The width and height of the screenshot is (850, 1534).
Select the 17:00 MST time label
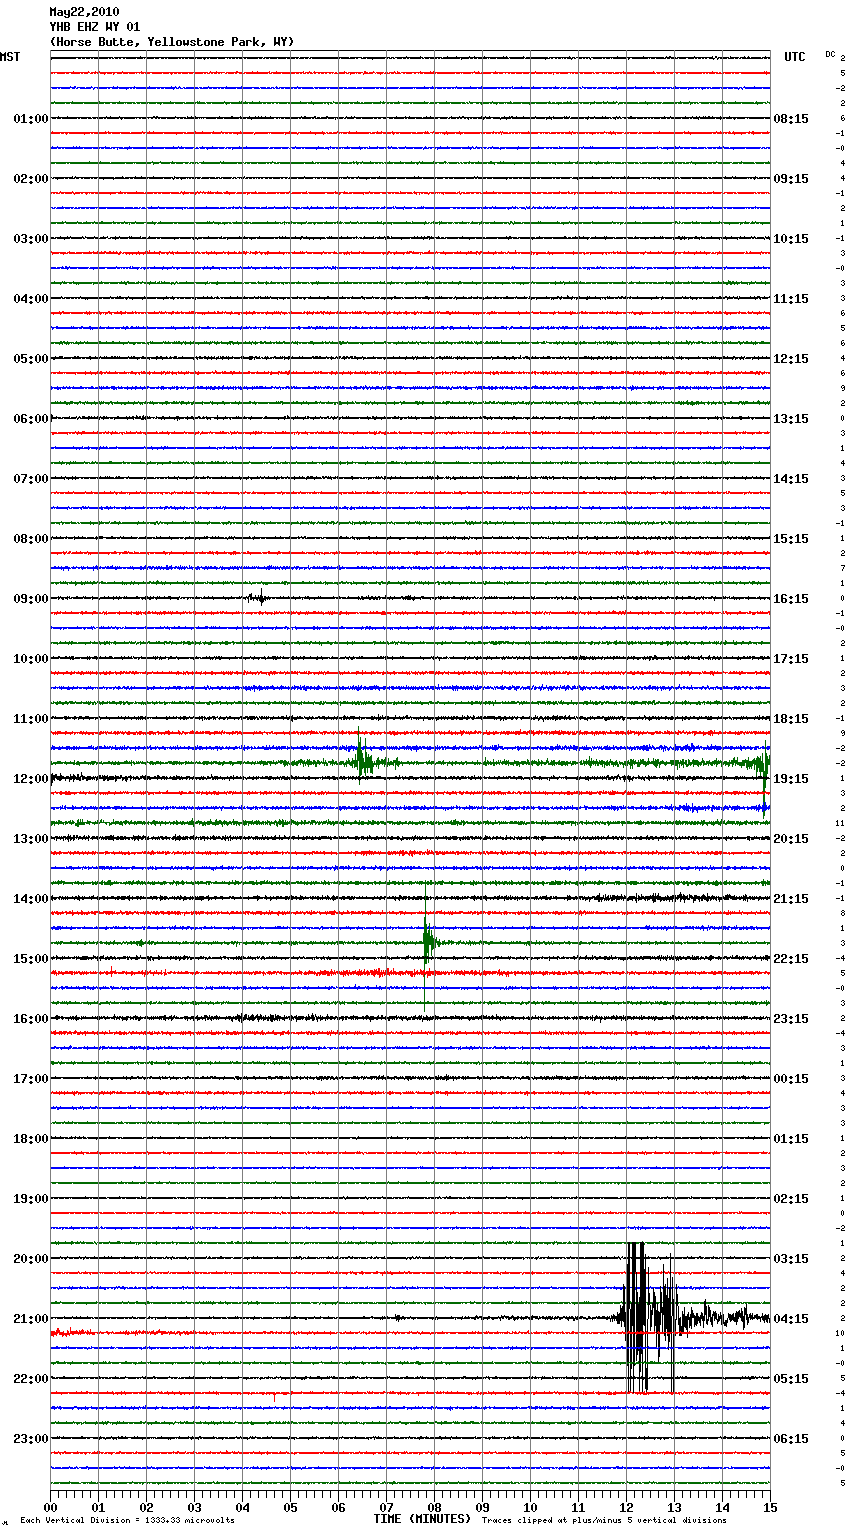pos(31,1079)
